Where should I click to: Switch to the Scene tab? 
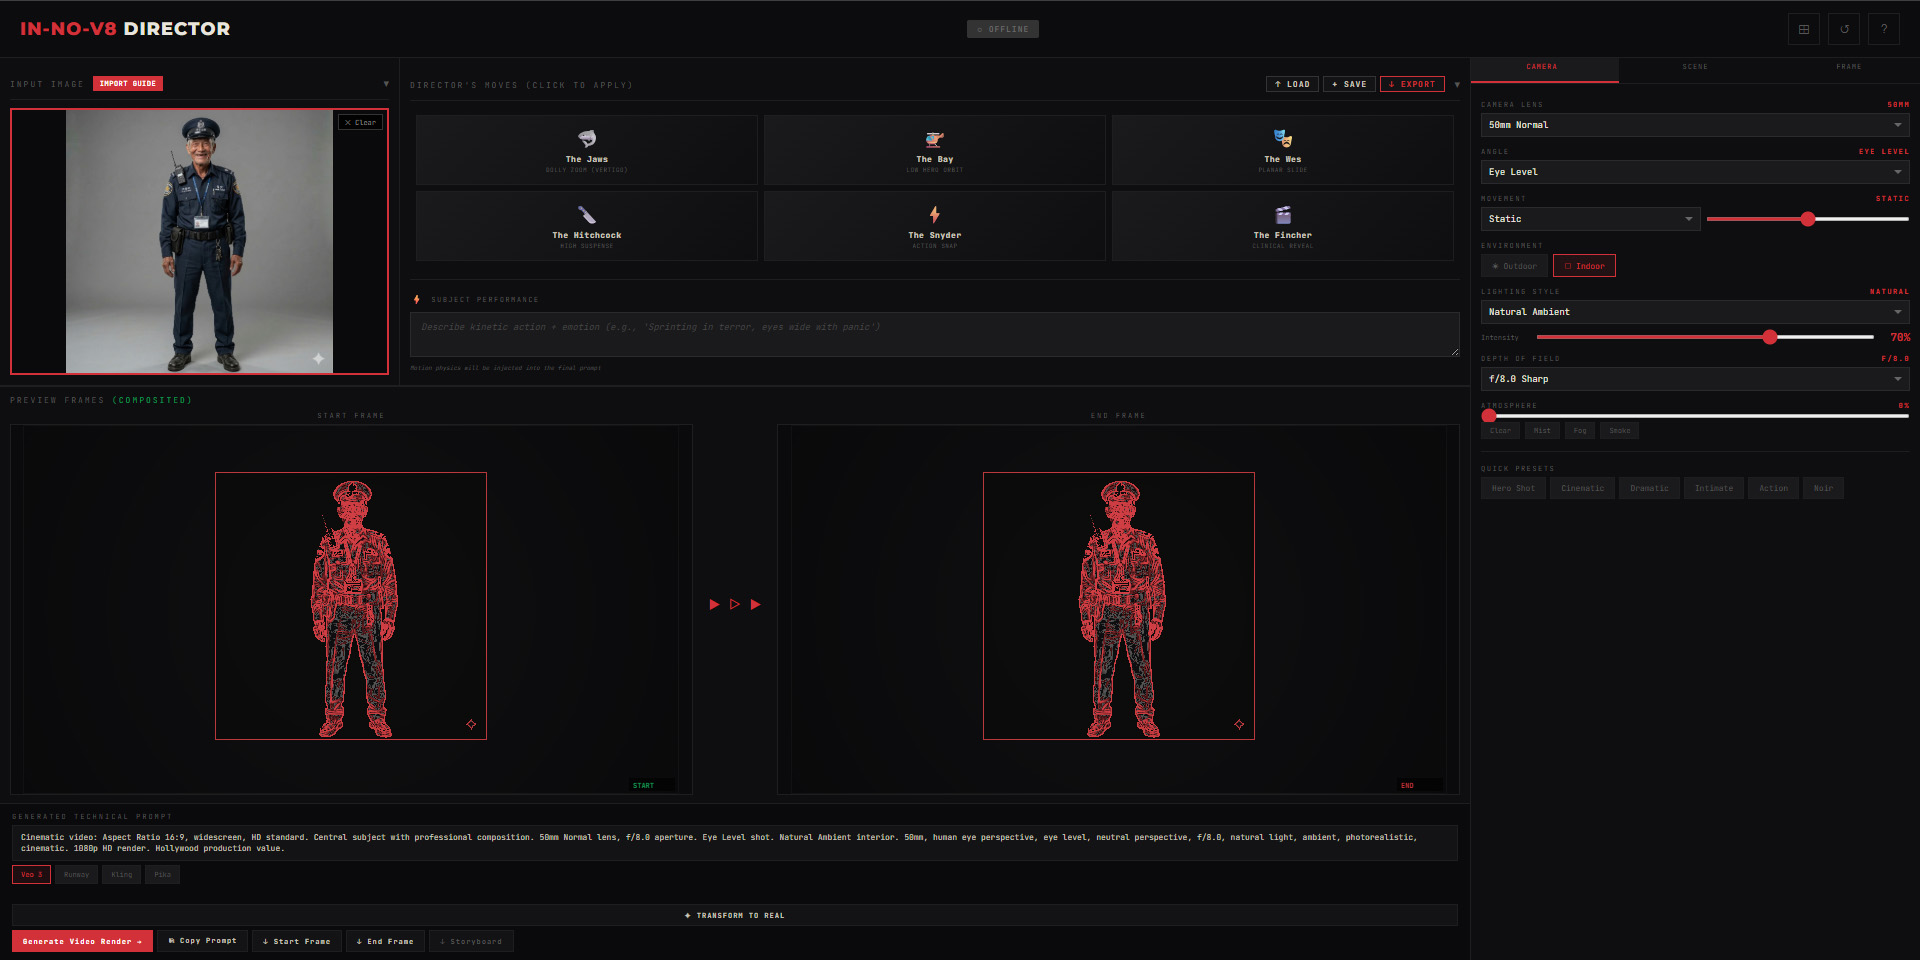pyautogui.click(x=1694, y=67)
